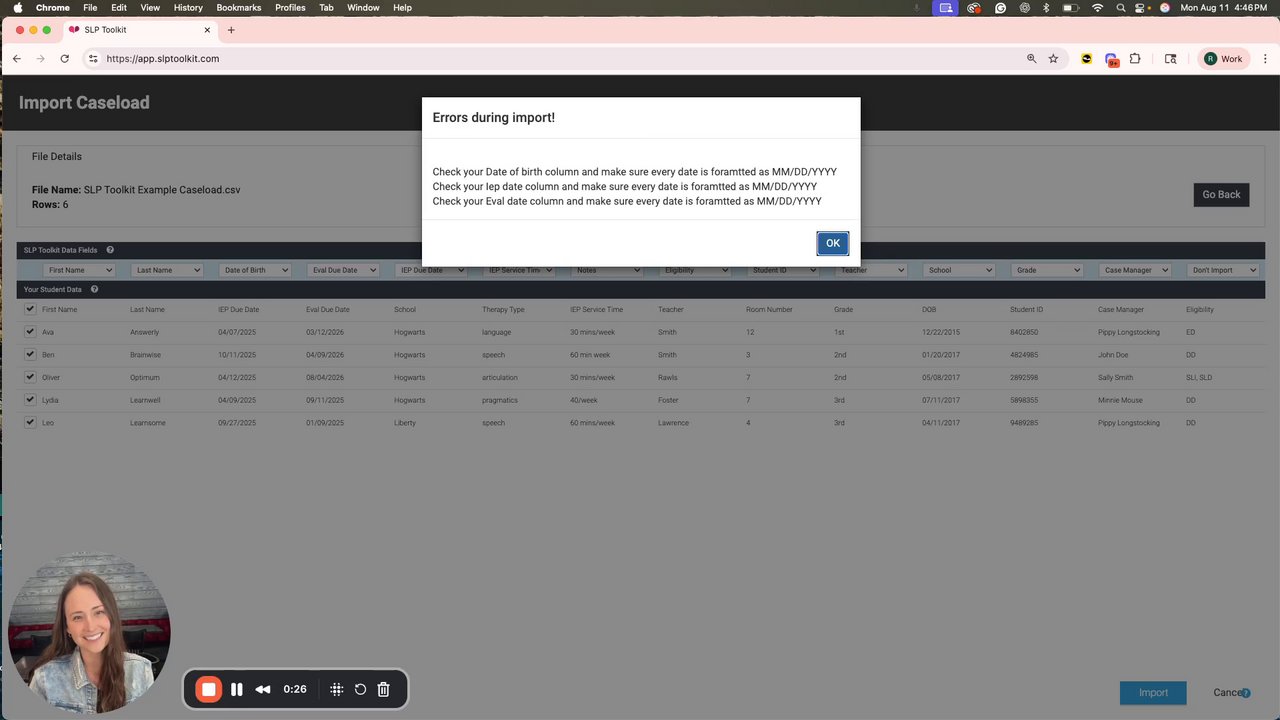Screen dimensions: 1280x720
Task: Open the extension showing 9+ badge
Action: click(x=1112, y=60)
